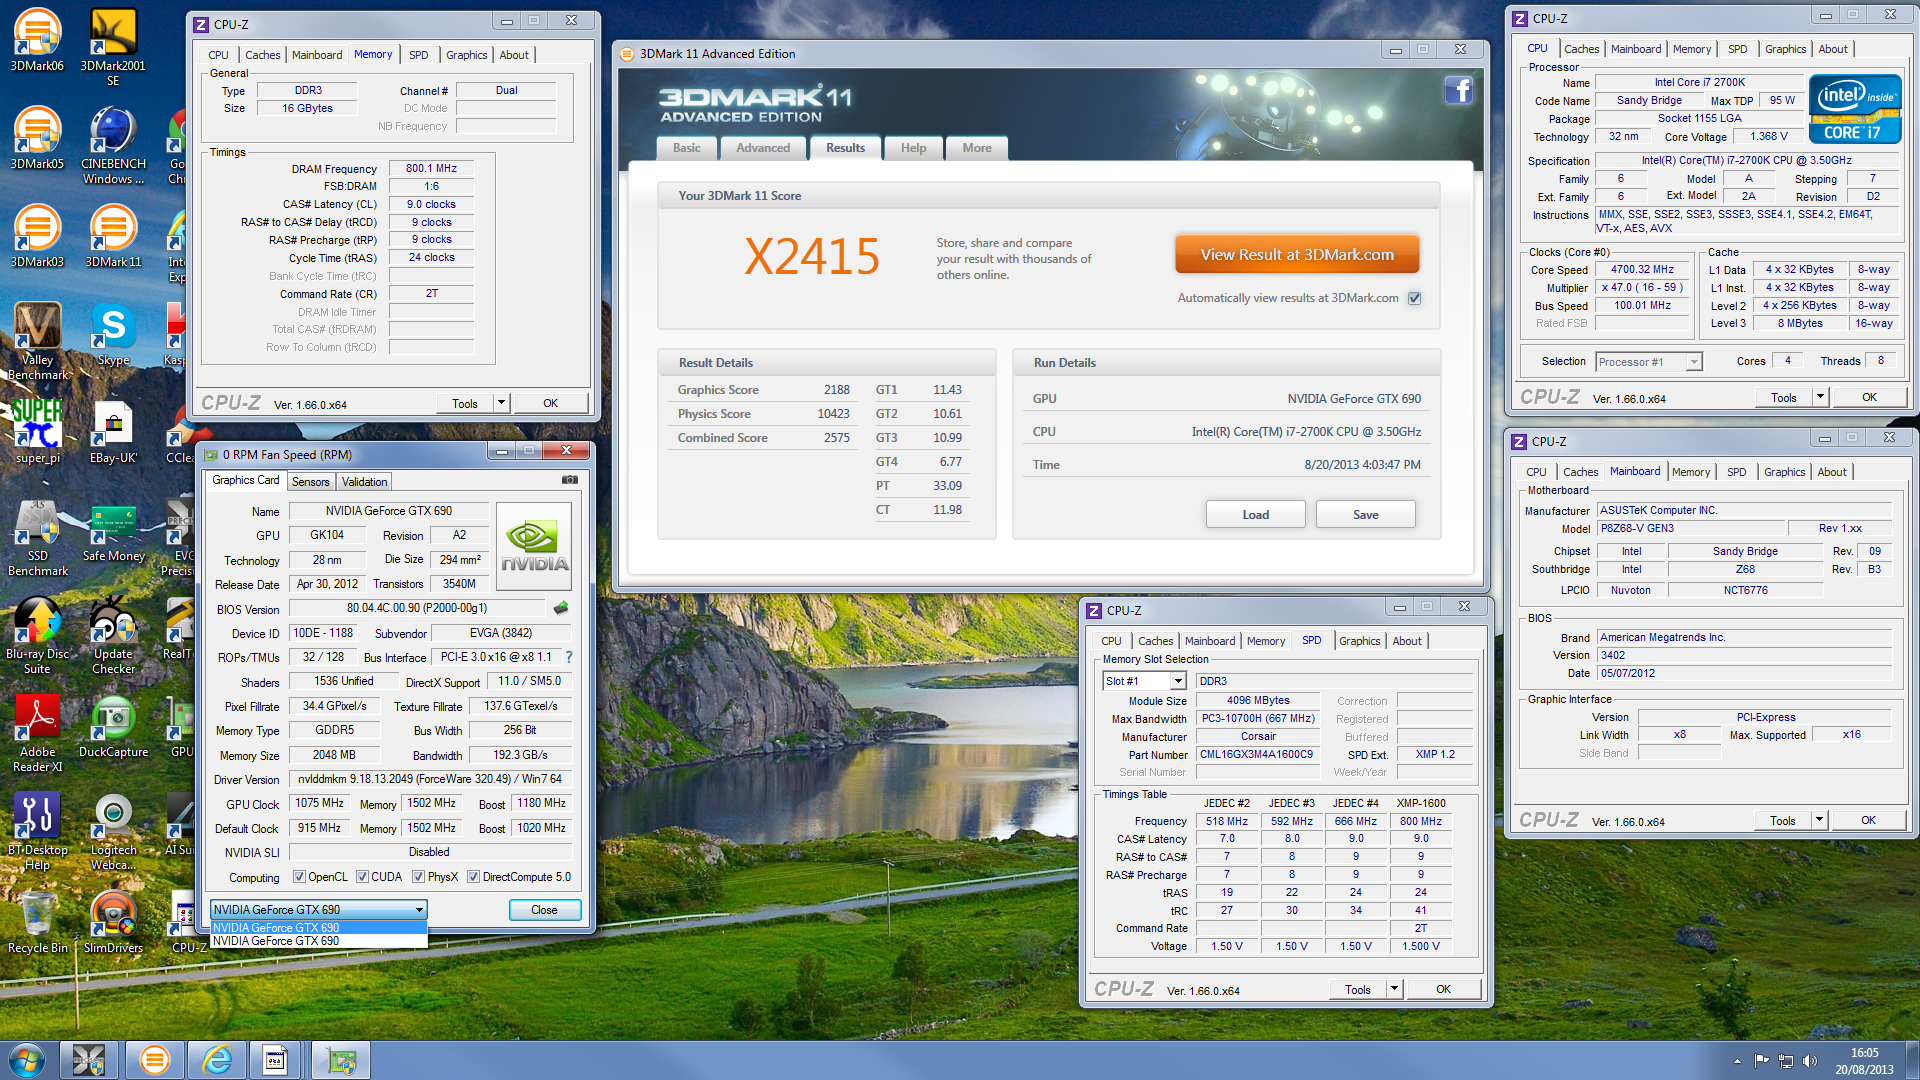Select the 3DMark03 desktop icon

pos(37,236)
